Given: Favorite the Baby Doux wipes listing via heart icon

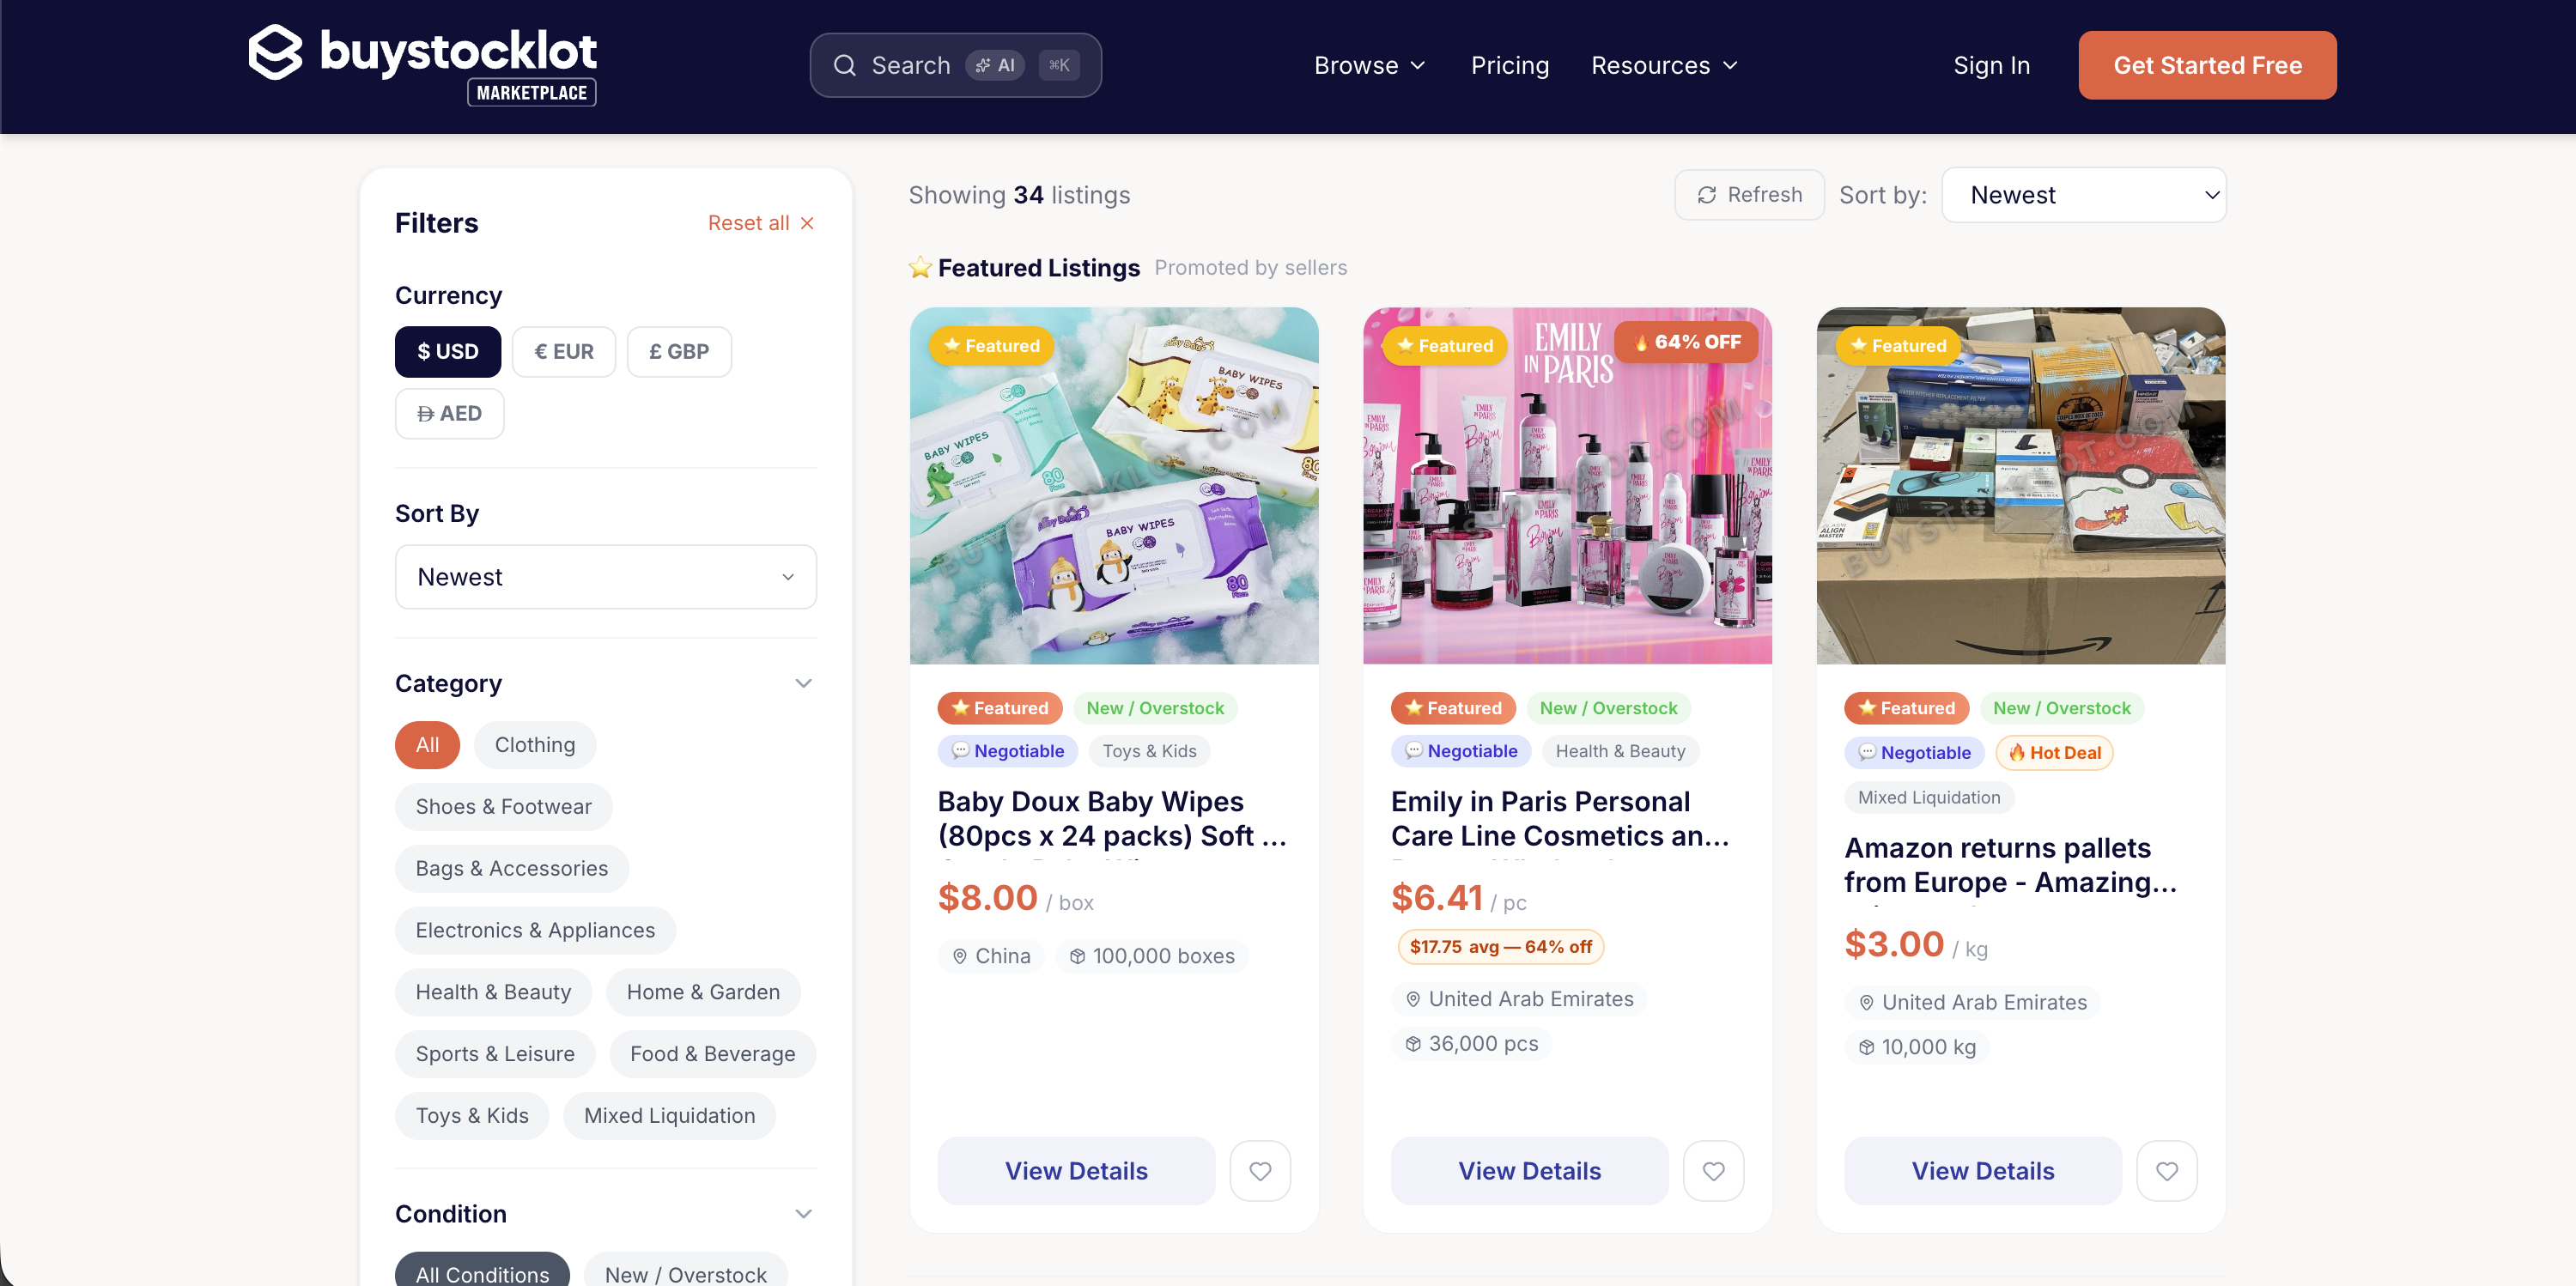Looking at the screenshot, I should point(1260,1171).
